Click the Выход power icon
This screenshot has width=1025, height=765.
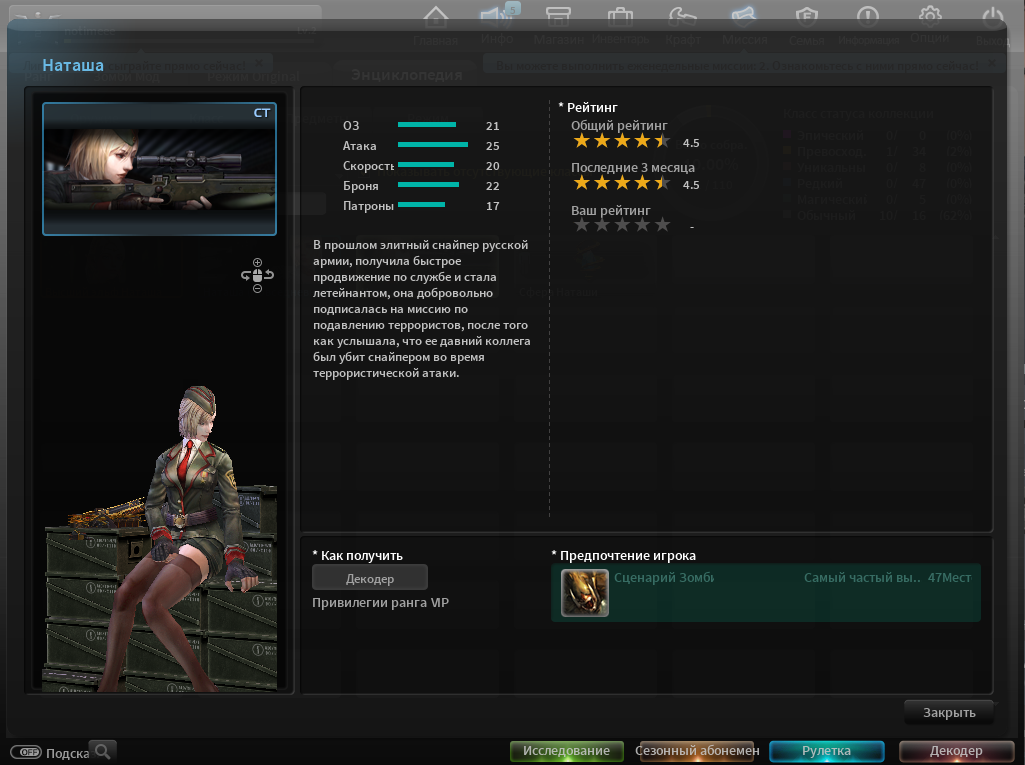[x=992, y=18]
